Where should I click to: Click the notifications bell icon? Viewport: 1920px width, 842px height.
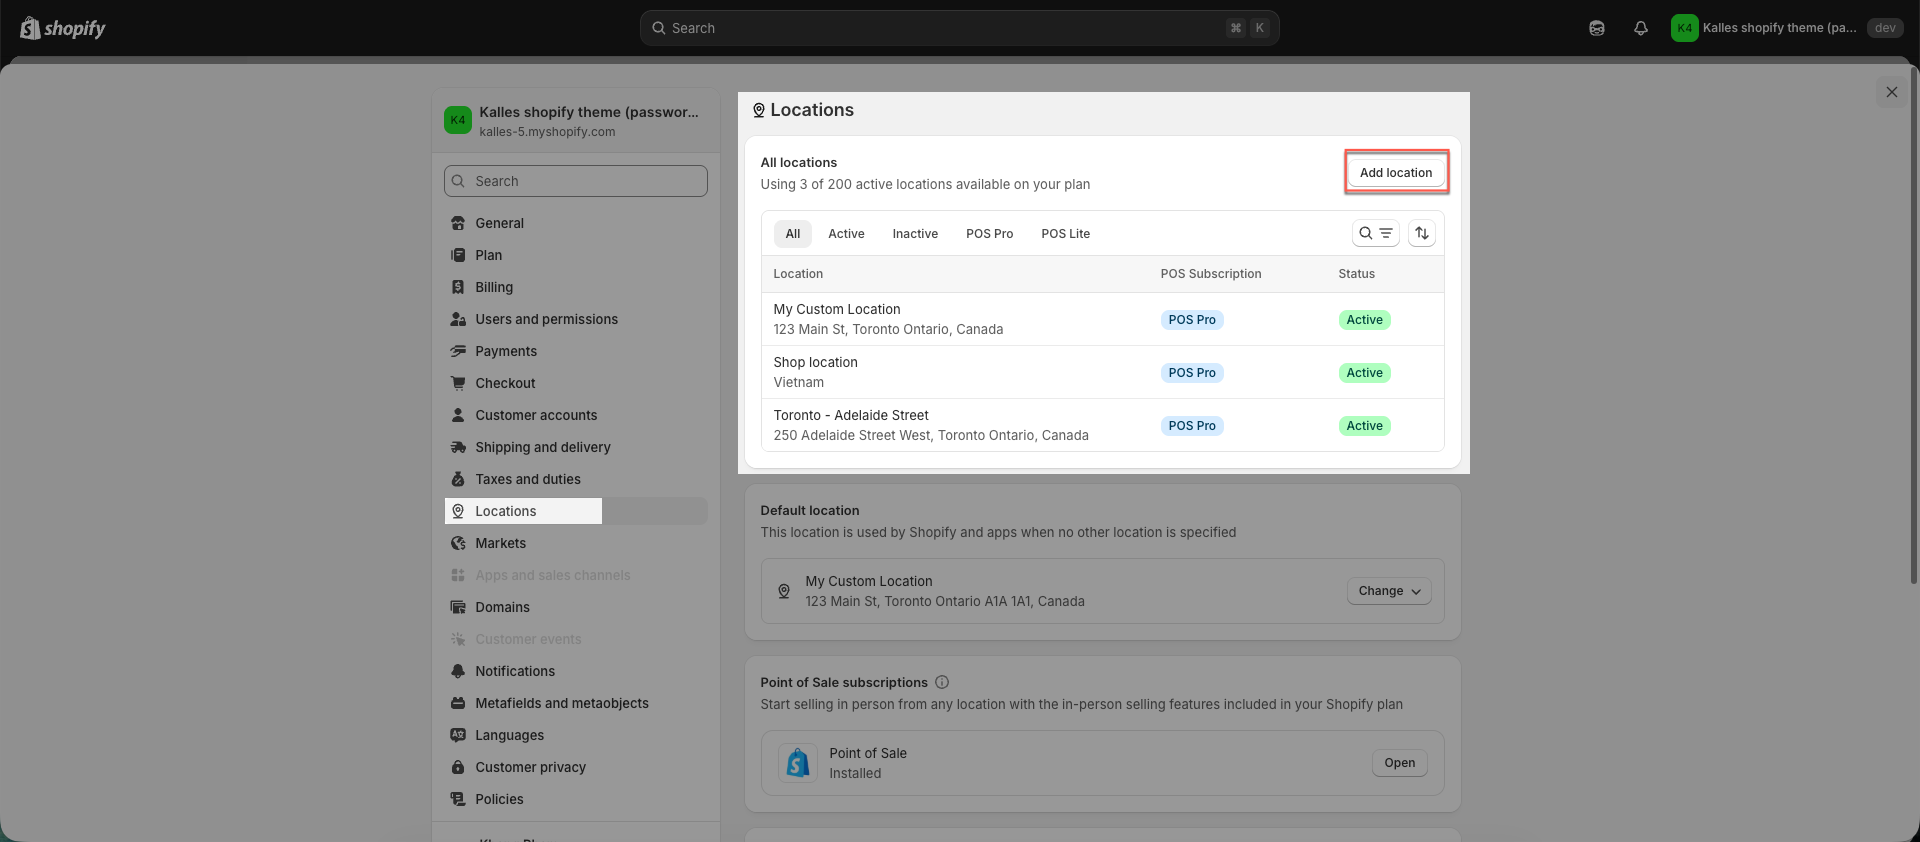pos(1640,28)
